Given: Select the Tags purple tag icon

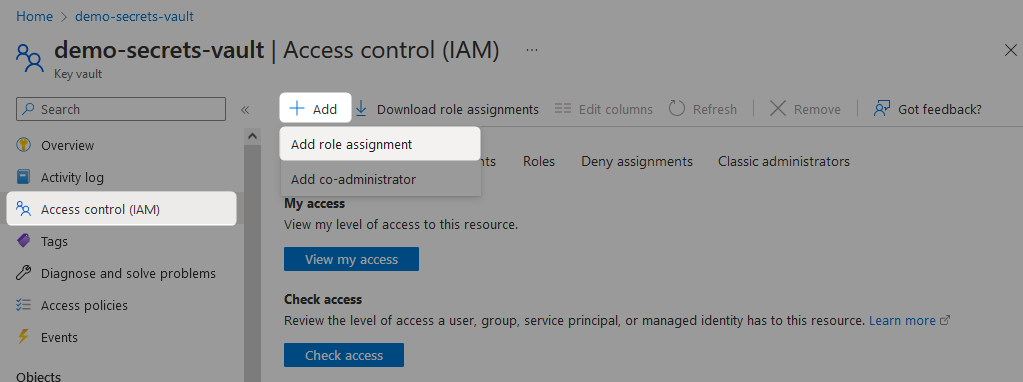Looking at the screenshot, I should [23, 241].
